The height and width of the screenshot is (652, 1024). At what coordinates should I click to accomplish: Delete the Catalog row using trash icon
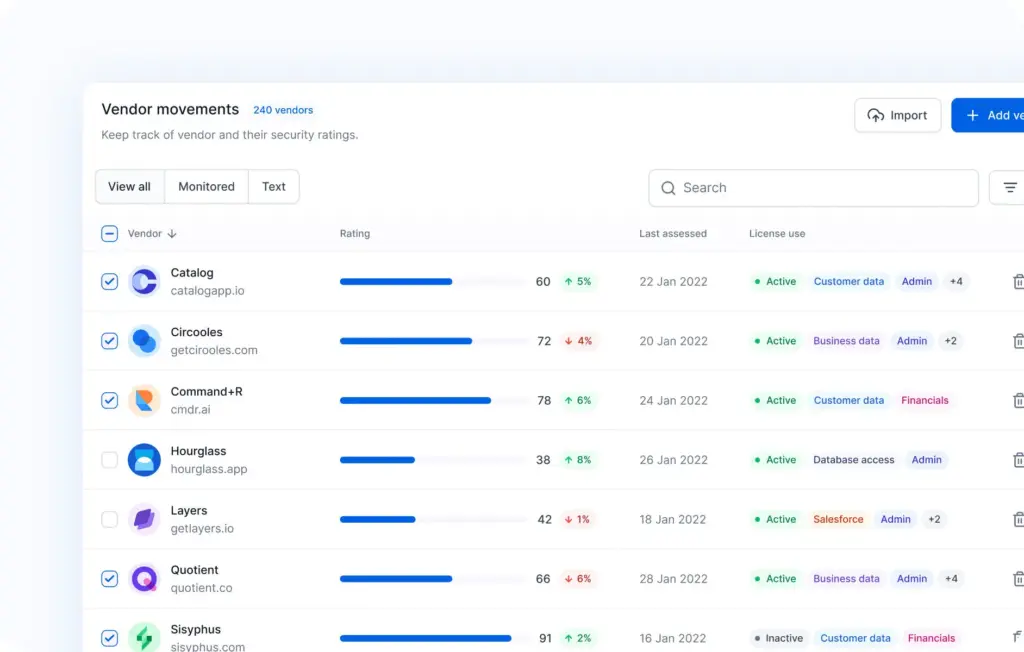(x=1018, y=282)
